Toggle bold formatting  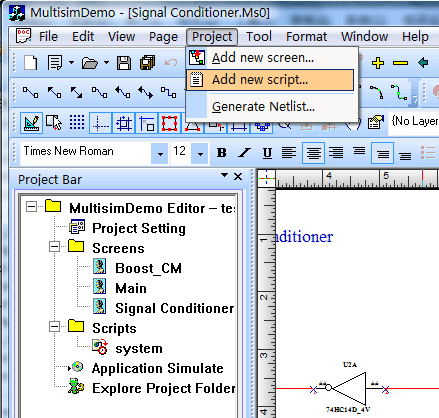(222, 153)
